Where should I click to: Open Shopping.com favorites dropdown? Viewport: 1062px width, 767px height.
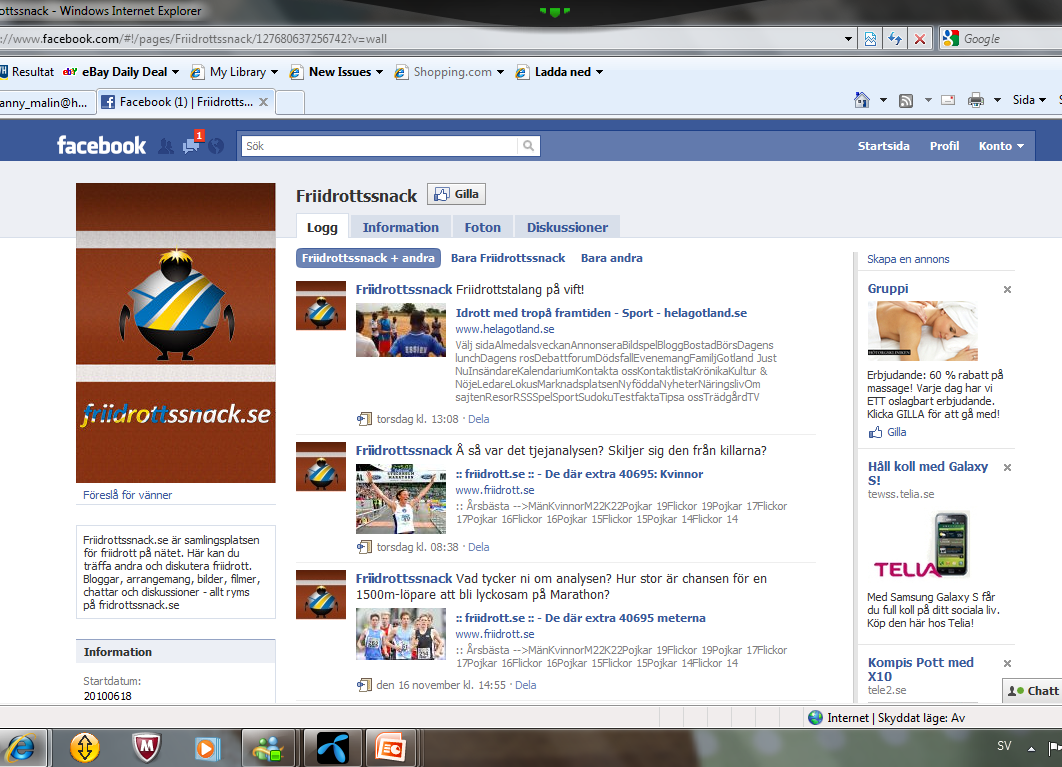[501, 72]
